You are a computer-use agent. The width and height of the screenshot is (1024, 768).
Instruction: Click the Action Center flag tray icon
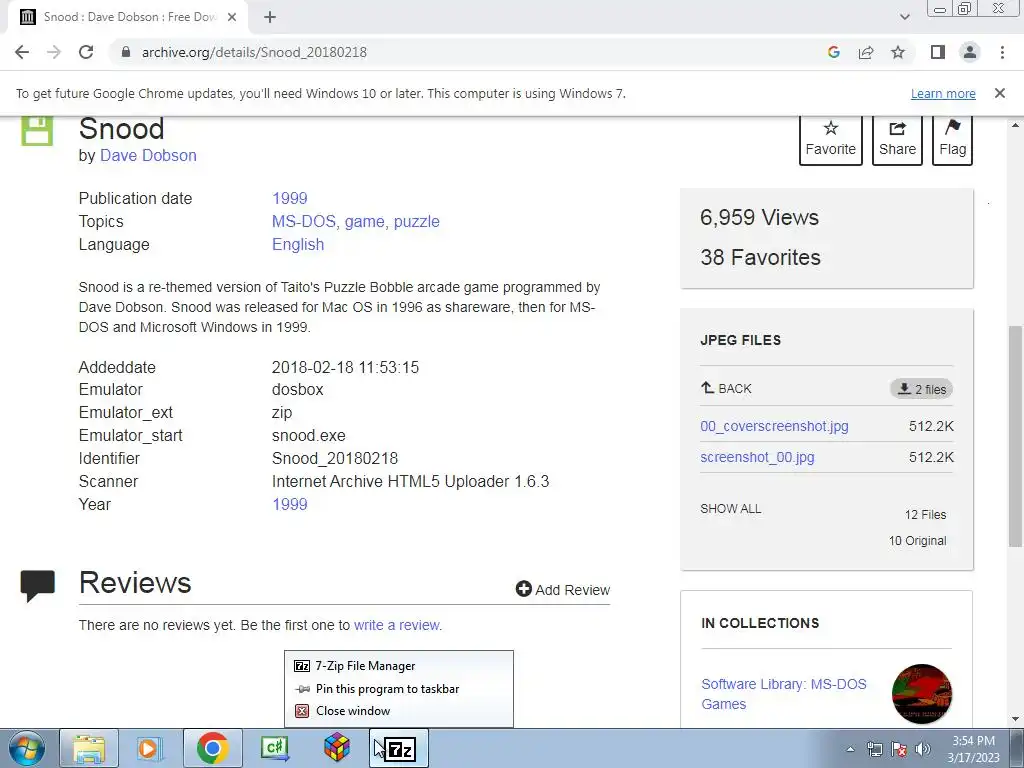pyautogui.click(x=899, y=749)
